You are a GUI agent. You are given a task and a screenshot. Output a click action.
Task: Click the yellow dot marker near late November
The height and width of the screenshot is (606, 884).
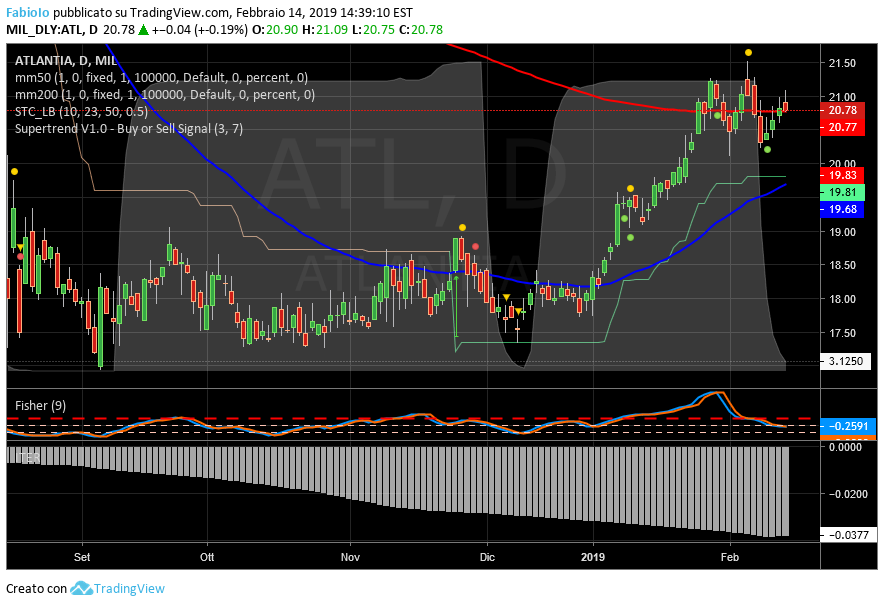click(462, 228)
